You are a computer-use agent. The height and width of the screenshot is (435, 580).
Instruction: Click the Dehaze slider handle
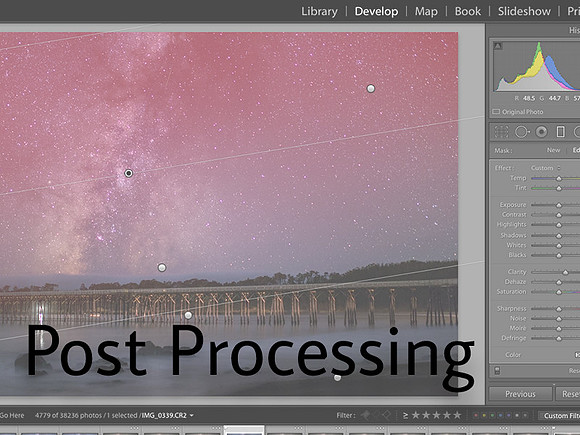[x=559, y=282]
